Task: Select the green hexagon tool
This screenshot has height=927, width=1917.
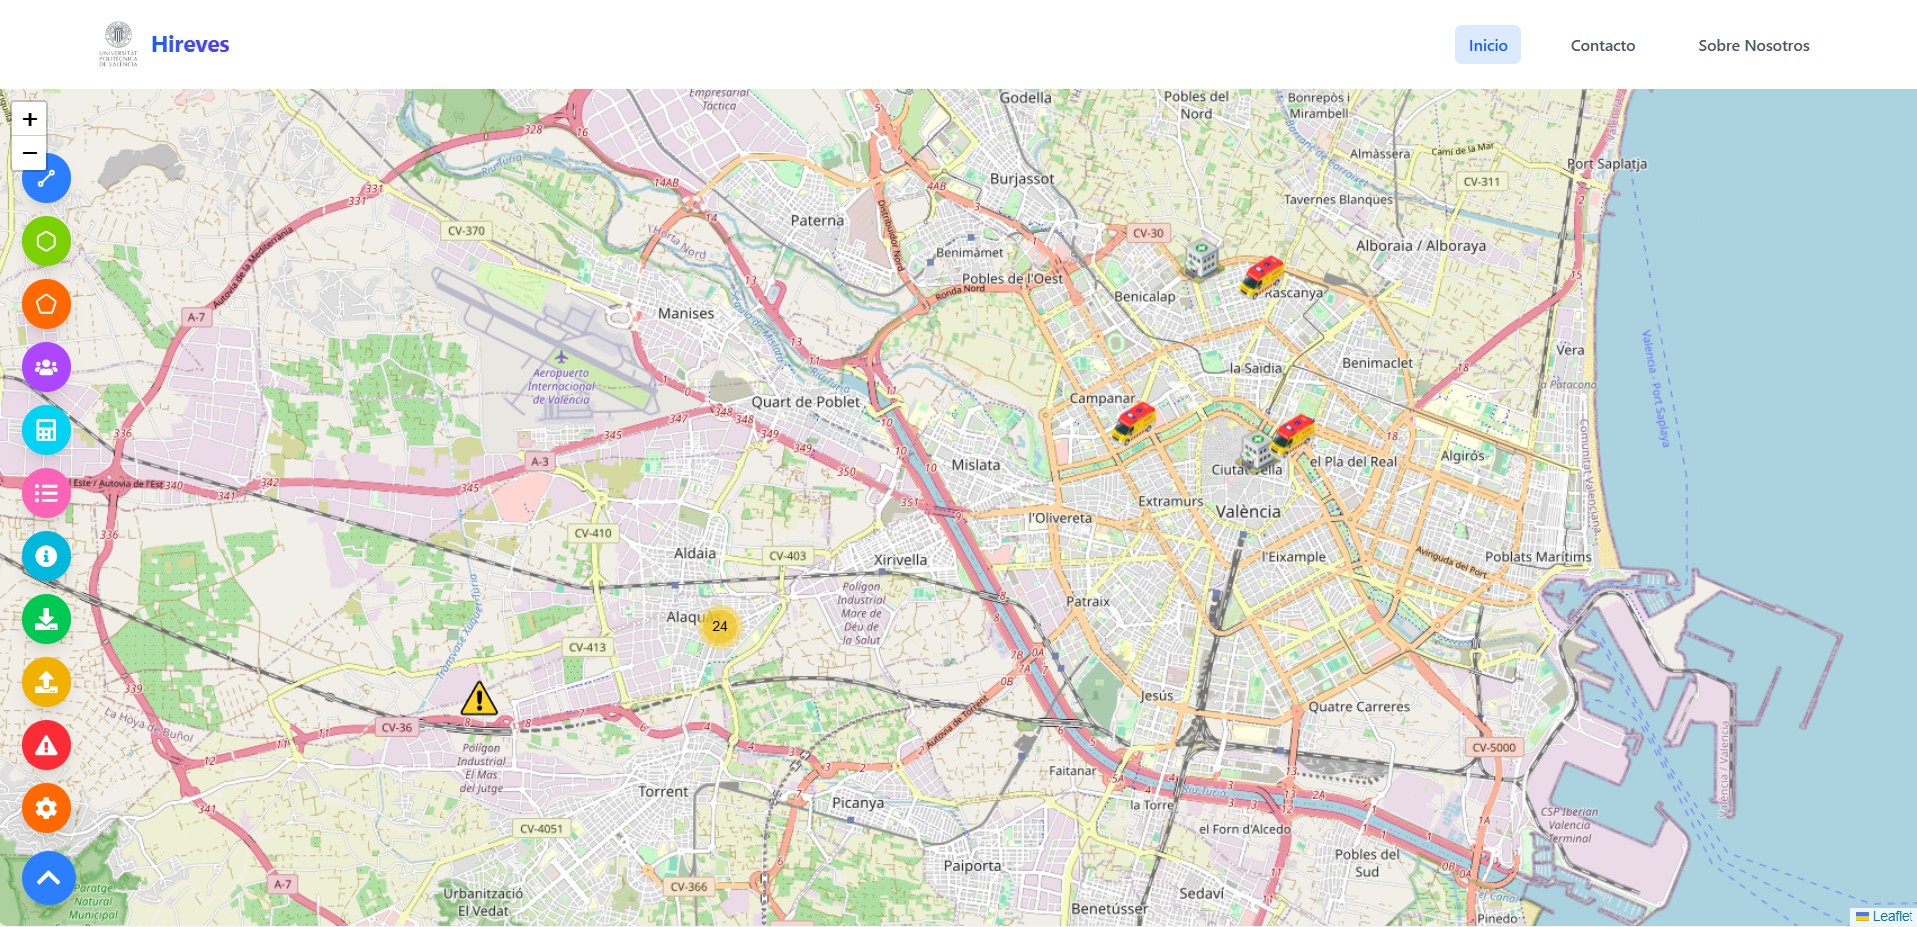Action: pos(46,241)
